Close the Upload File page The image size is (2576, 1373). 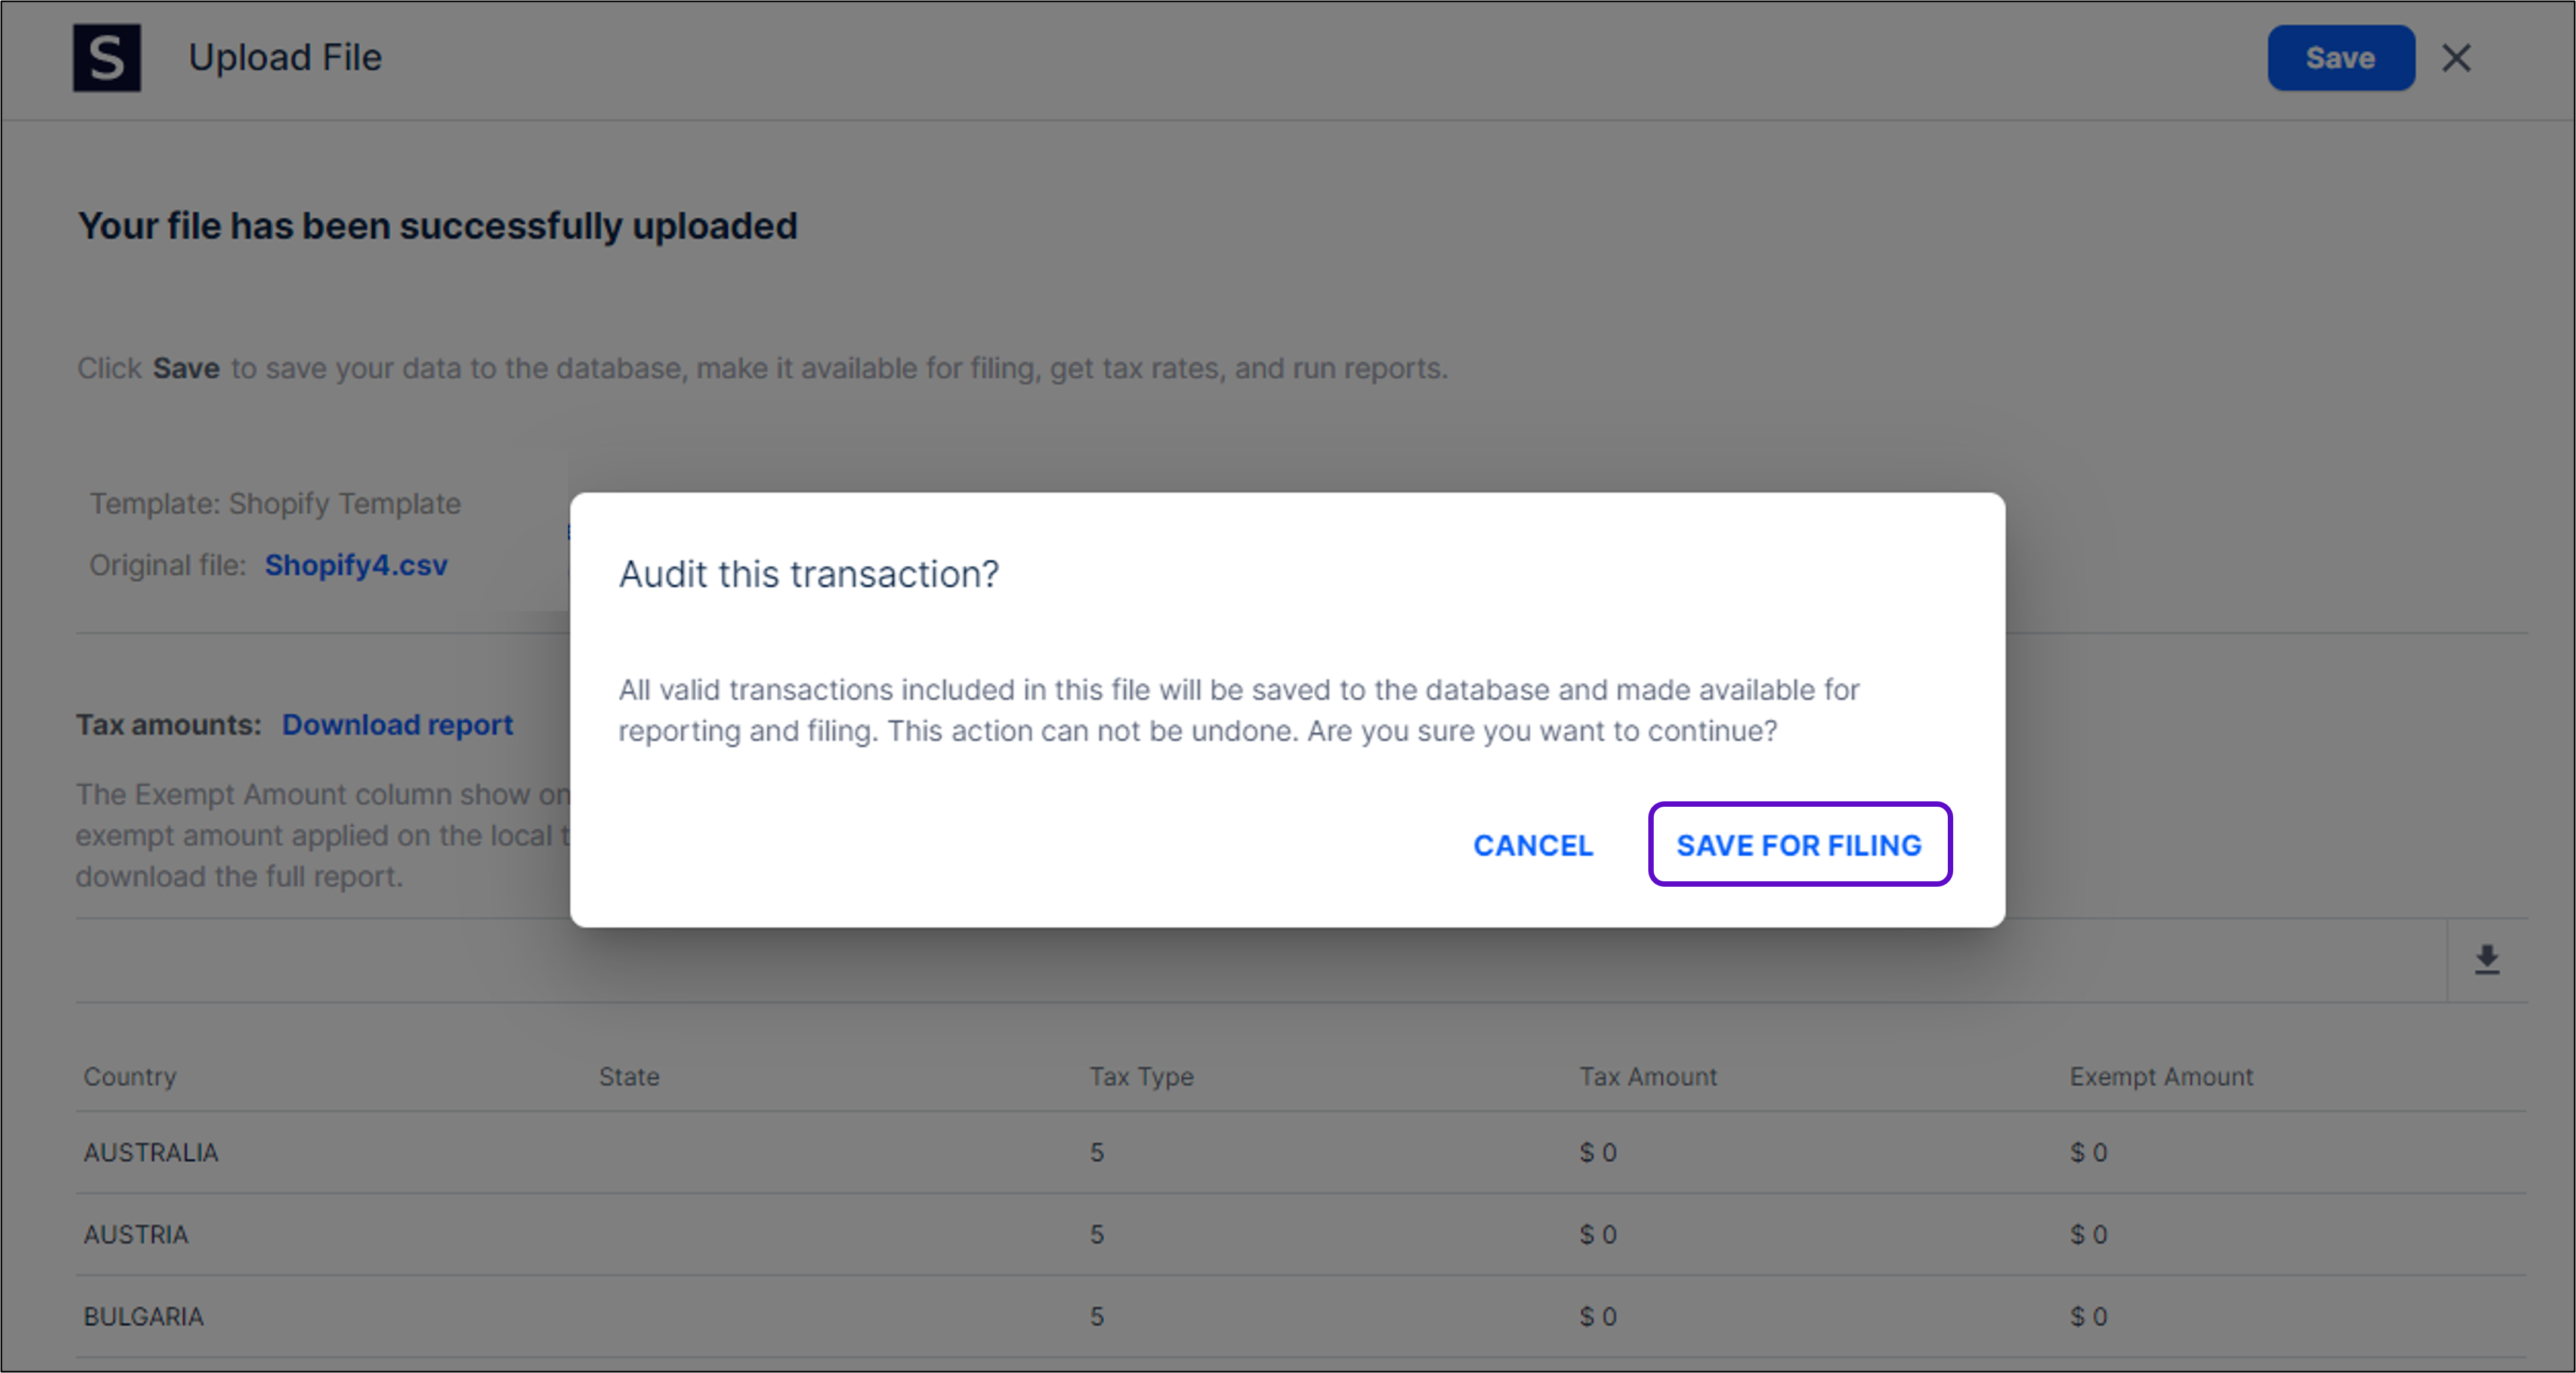click(x=2456, y=58)
